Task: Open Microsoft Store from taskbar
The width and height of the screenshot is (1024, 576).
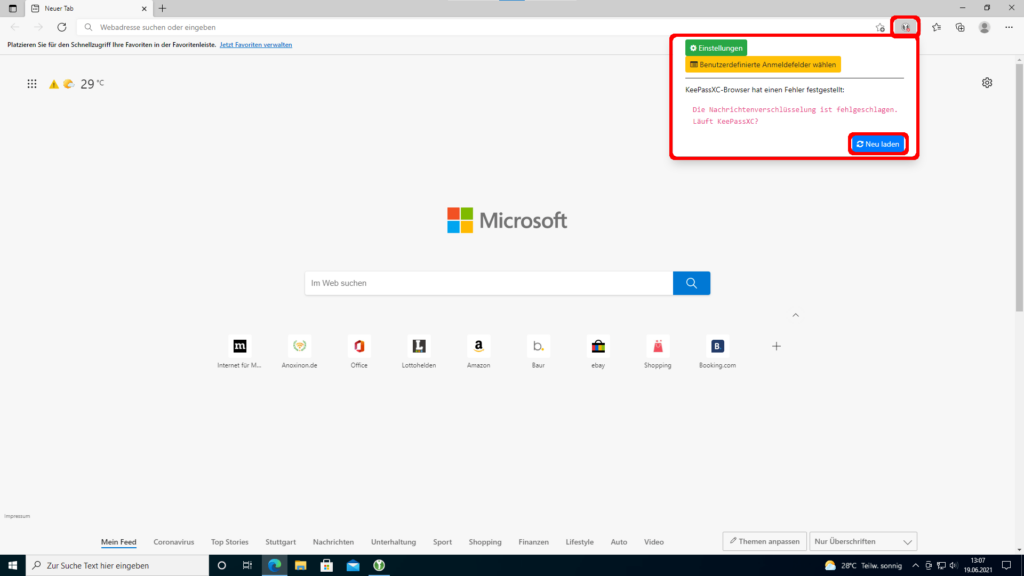Action: (327, 566)
